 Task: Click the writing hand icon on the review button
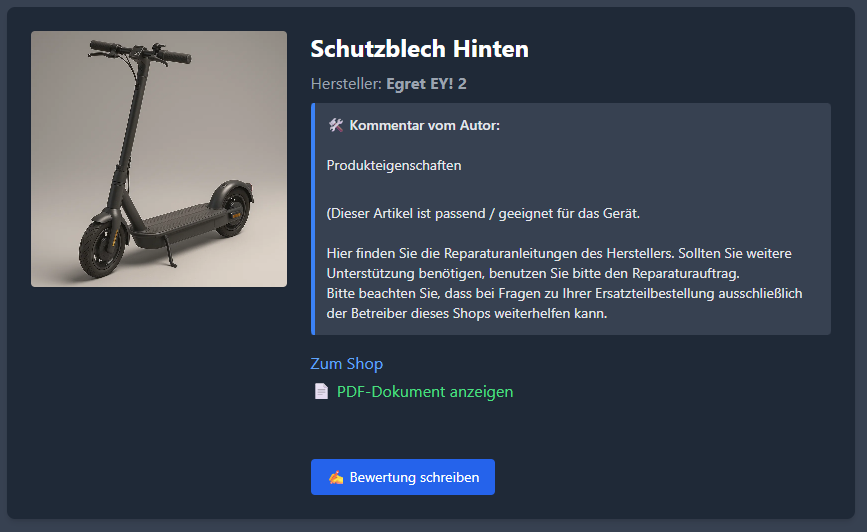336,477
